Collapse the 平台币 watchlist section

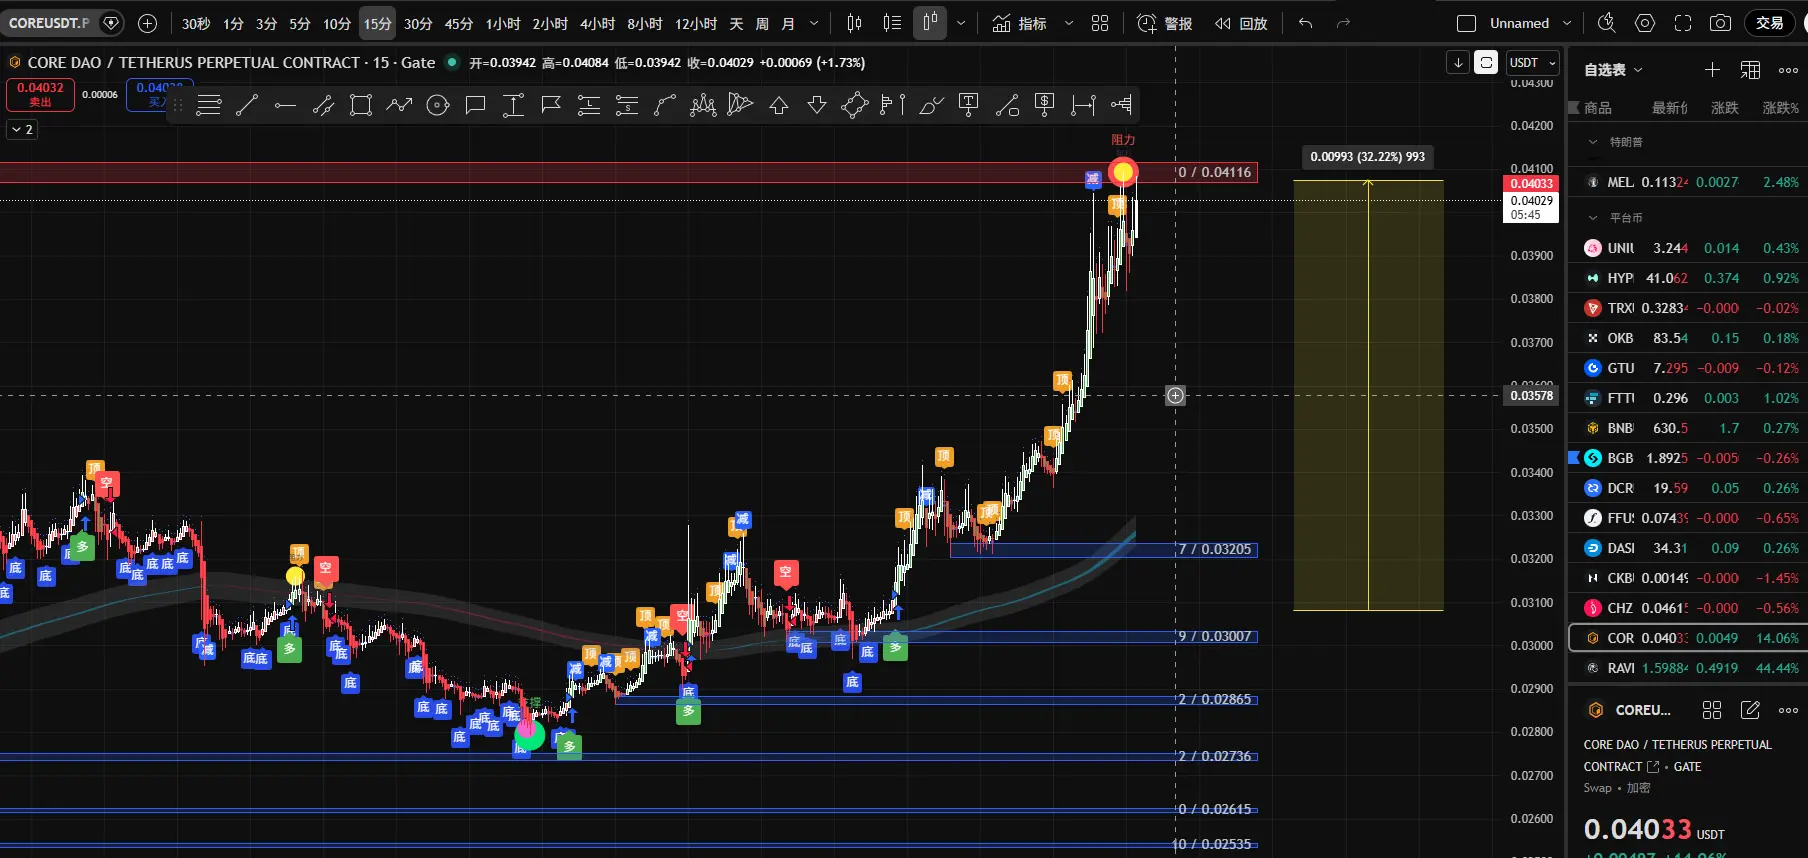pyautogui.click(x=1593, y=217)
